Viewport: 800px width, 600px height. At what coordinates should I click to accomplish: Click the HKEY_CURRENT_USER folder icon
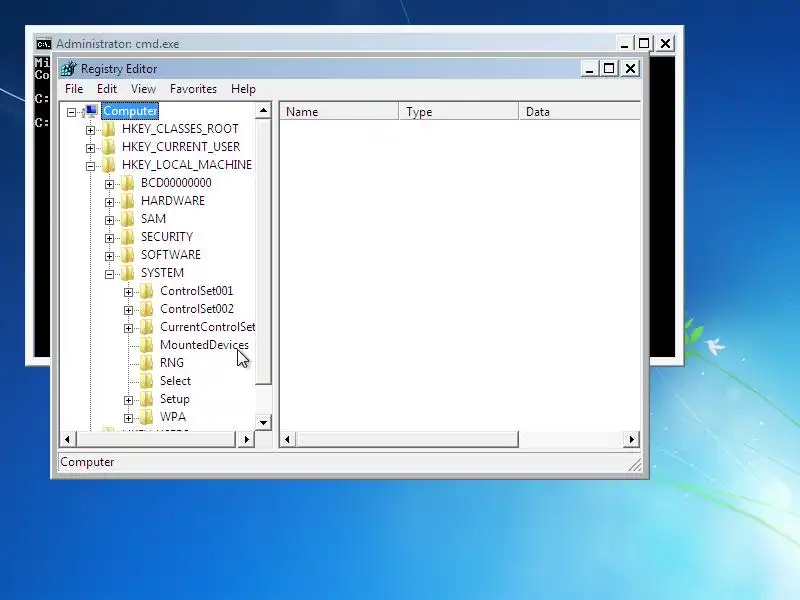pos(109,147)
